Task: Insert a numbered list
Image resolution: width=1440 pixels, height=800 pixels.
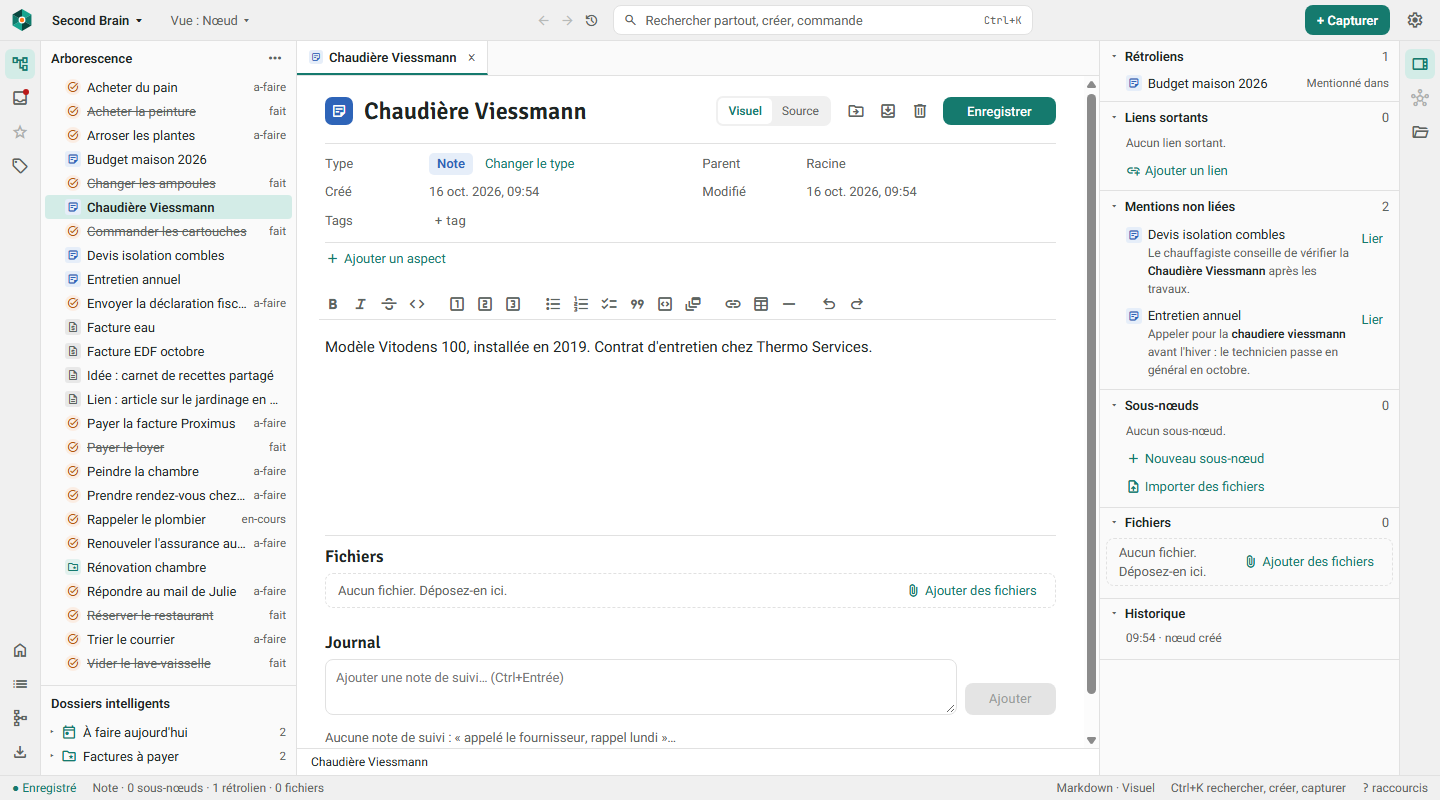Action: 581,304
